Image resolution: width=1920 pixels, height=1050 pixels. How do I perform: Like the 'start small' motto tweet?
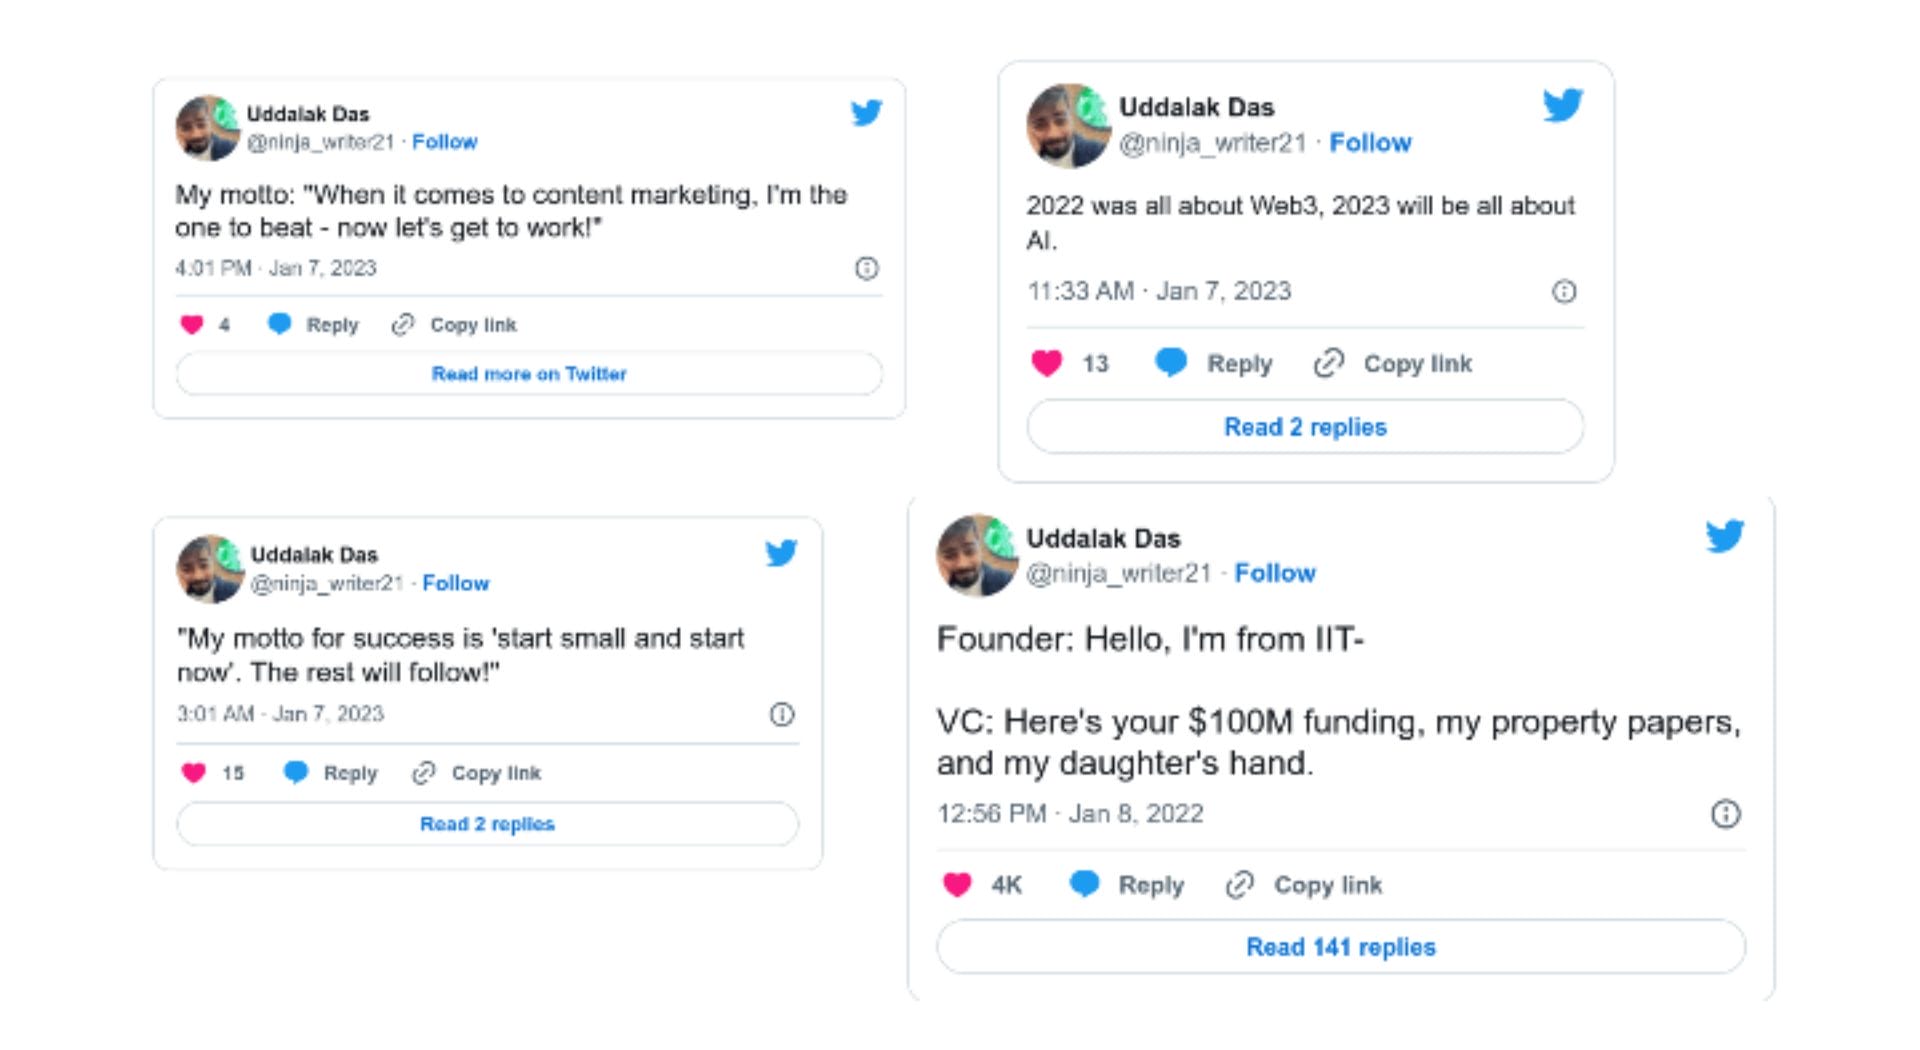tap(194, 772)
